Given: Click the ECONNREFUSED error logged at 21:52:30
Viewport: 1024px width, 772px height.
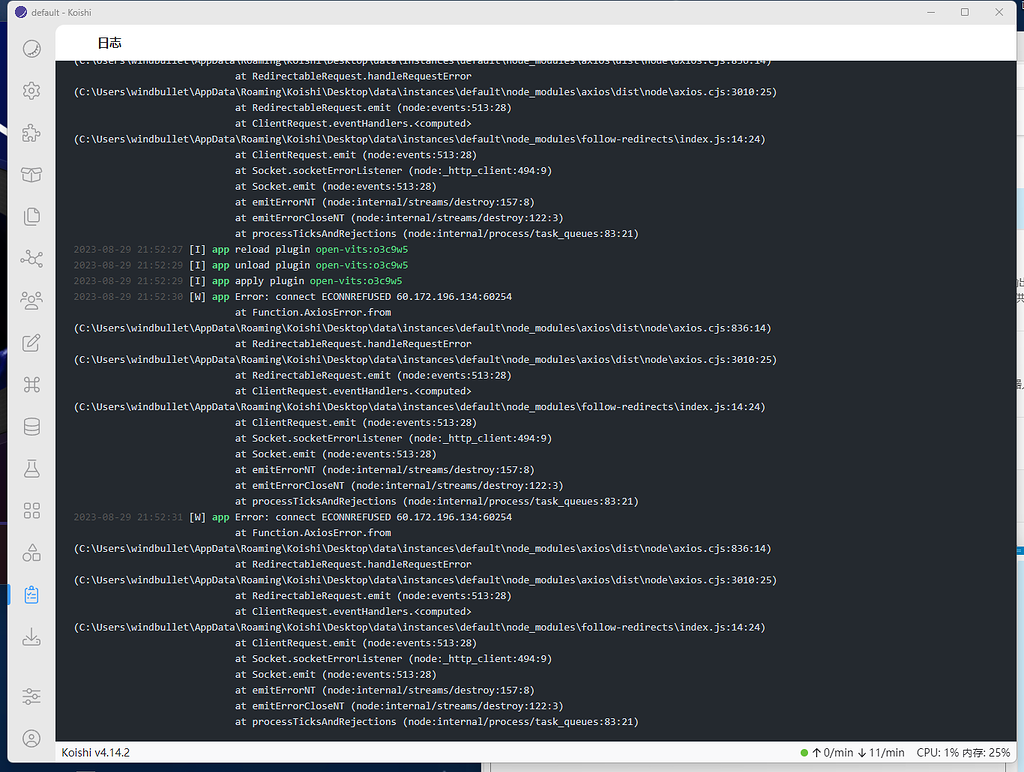Looking at the screenshot, I should (x=293, y=297).
